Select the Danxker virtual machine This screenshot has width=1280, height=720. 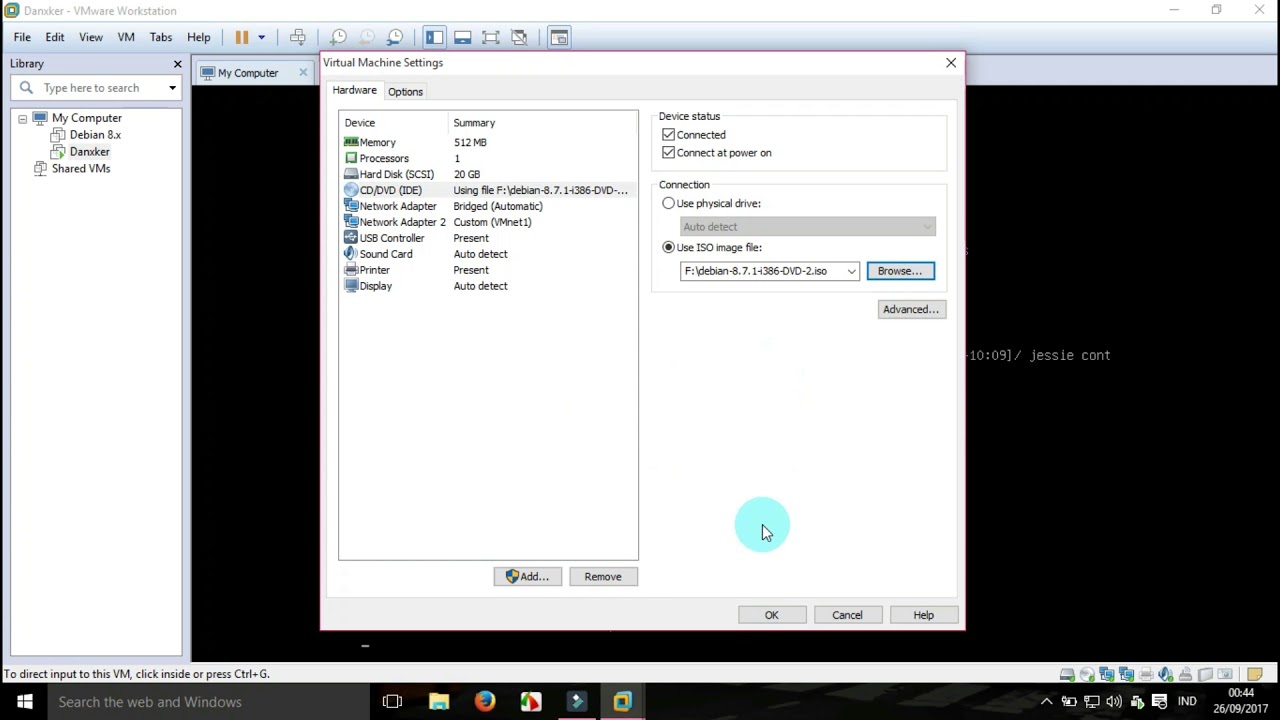[89, 151]
